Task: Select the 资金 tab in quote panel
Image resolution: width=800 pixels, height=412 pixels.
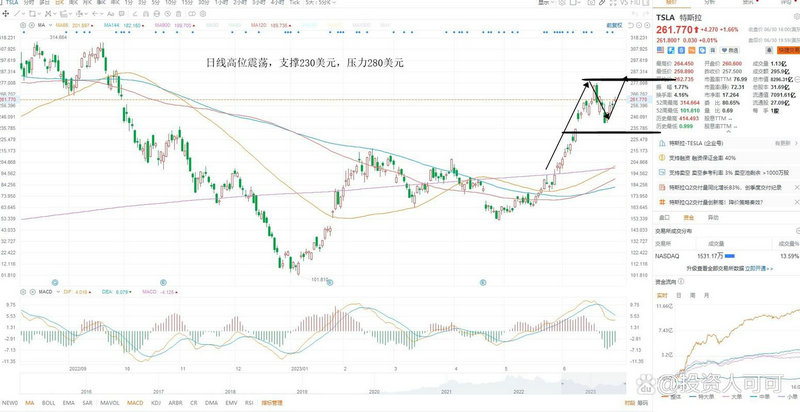Action: 687,216
